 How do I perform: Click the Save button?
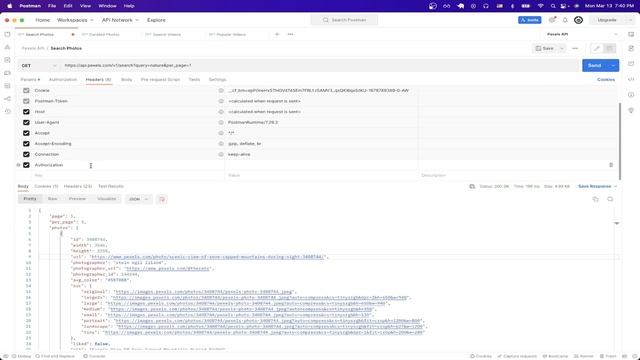[545, 49]
